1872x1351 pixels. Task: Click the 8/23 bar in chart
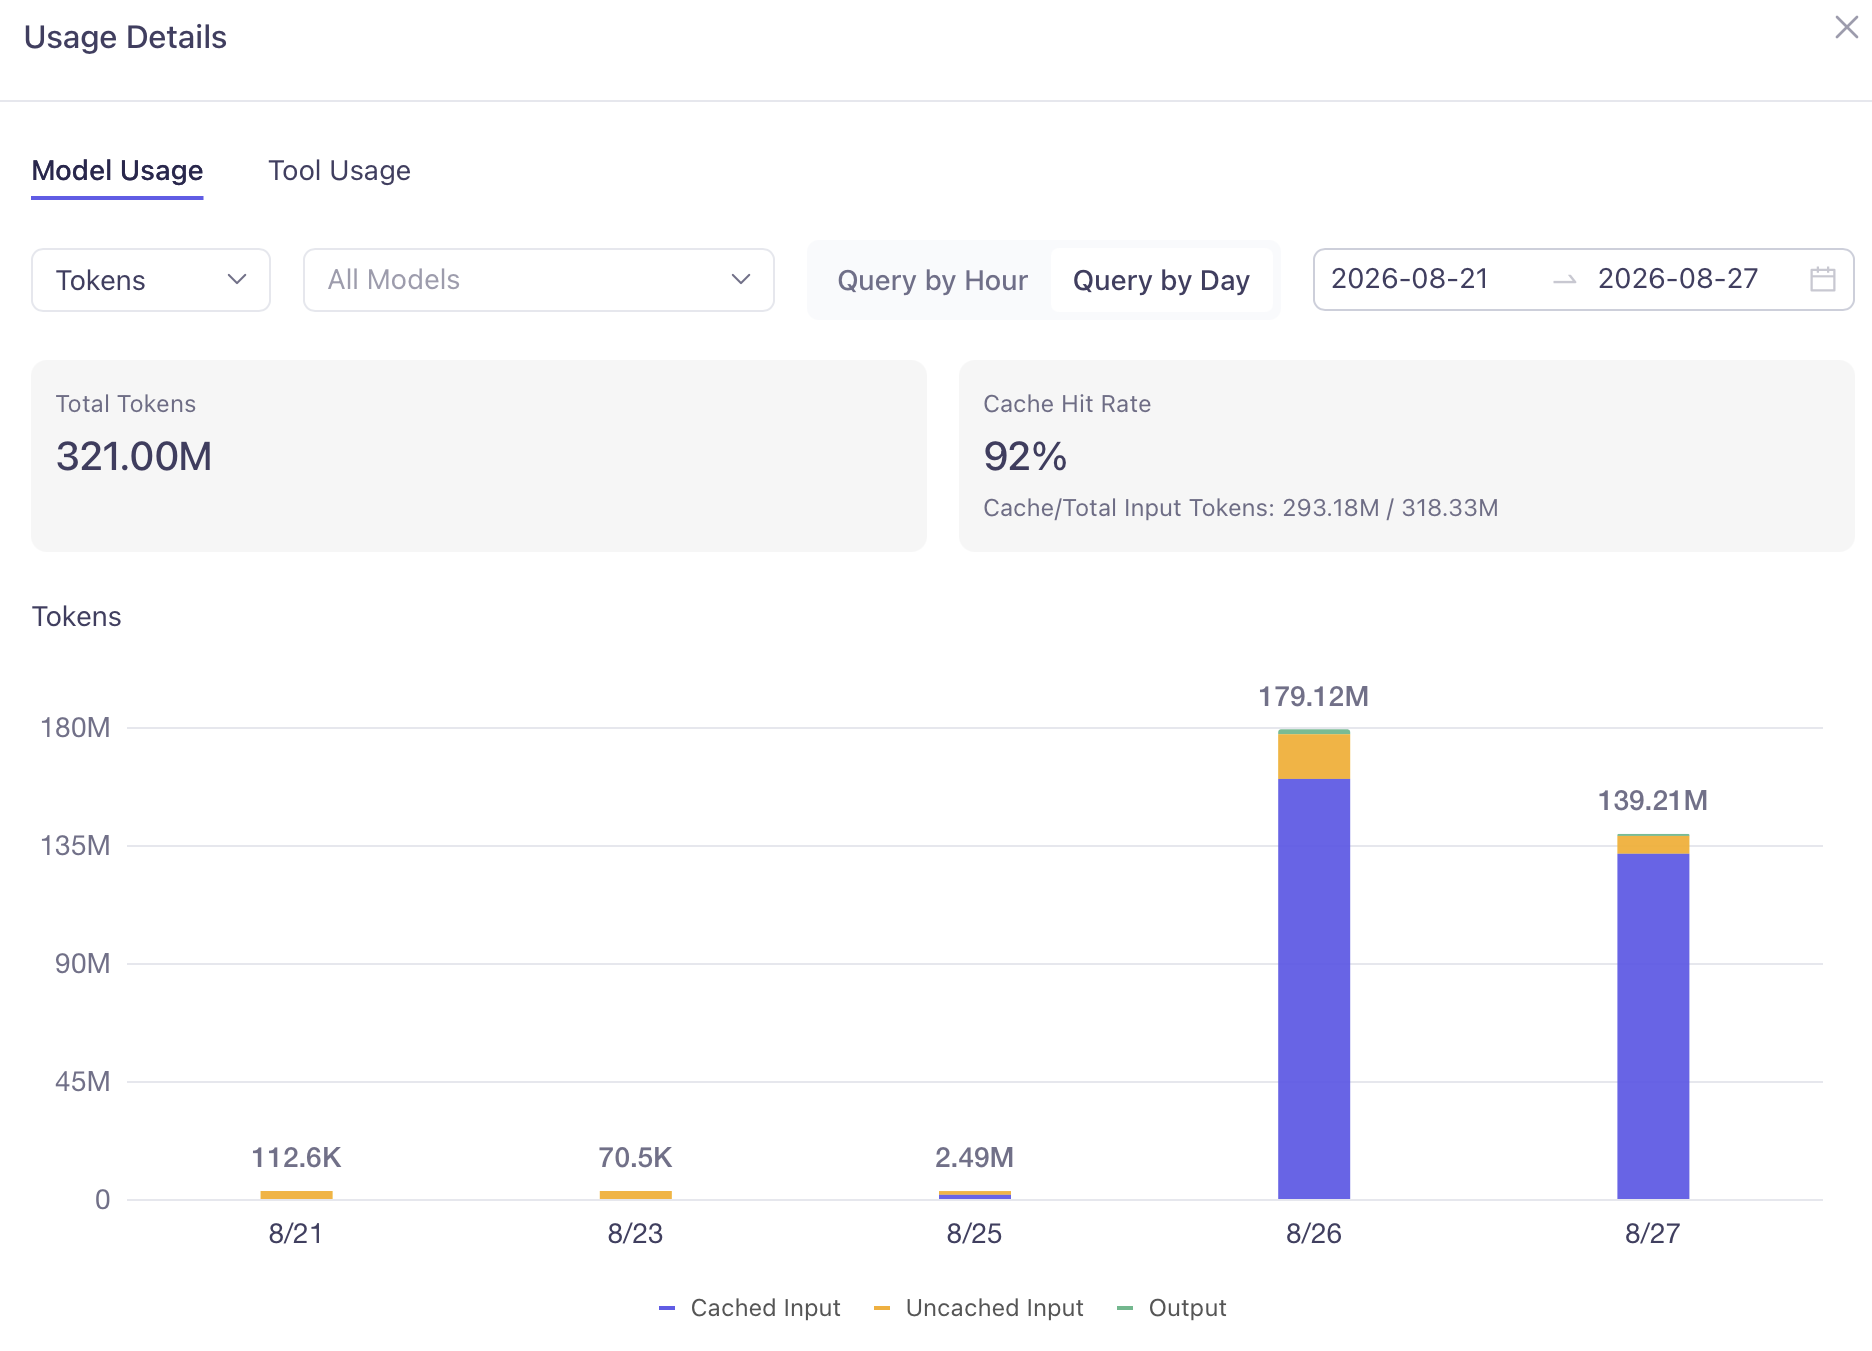tap(635, 1195)
